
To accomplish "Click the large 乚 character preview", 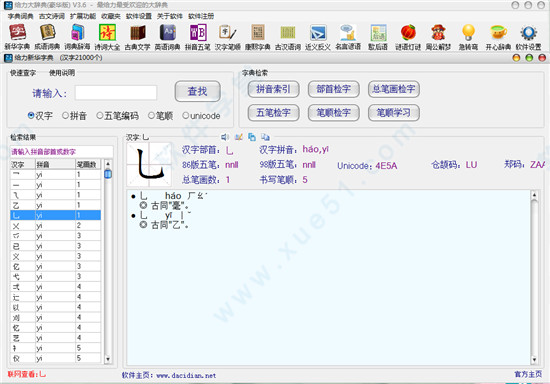I will point(149,164).
